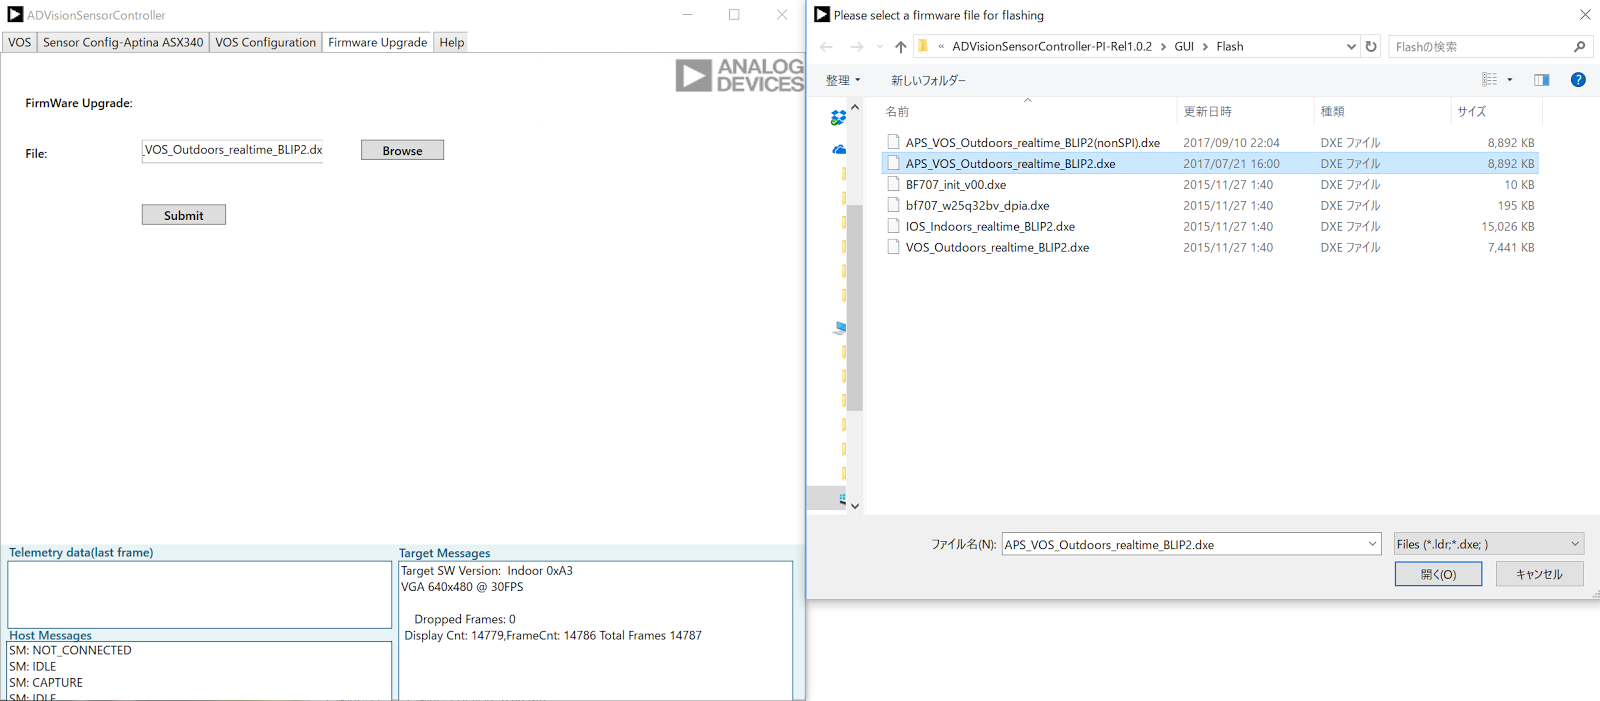Open the Help tab
The height and width of the screenshot is (701, 1600).
click(x=452, y=42)
